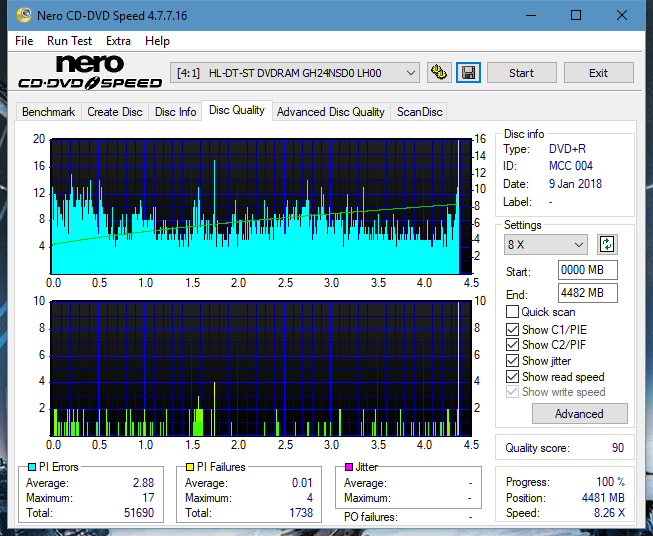
Task: Open the File menu
Action: click(24, 41)
